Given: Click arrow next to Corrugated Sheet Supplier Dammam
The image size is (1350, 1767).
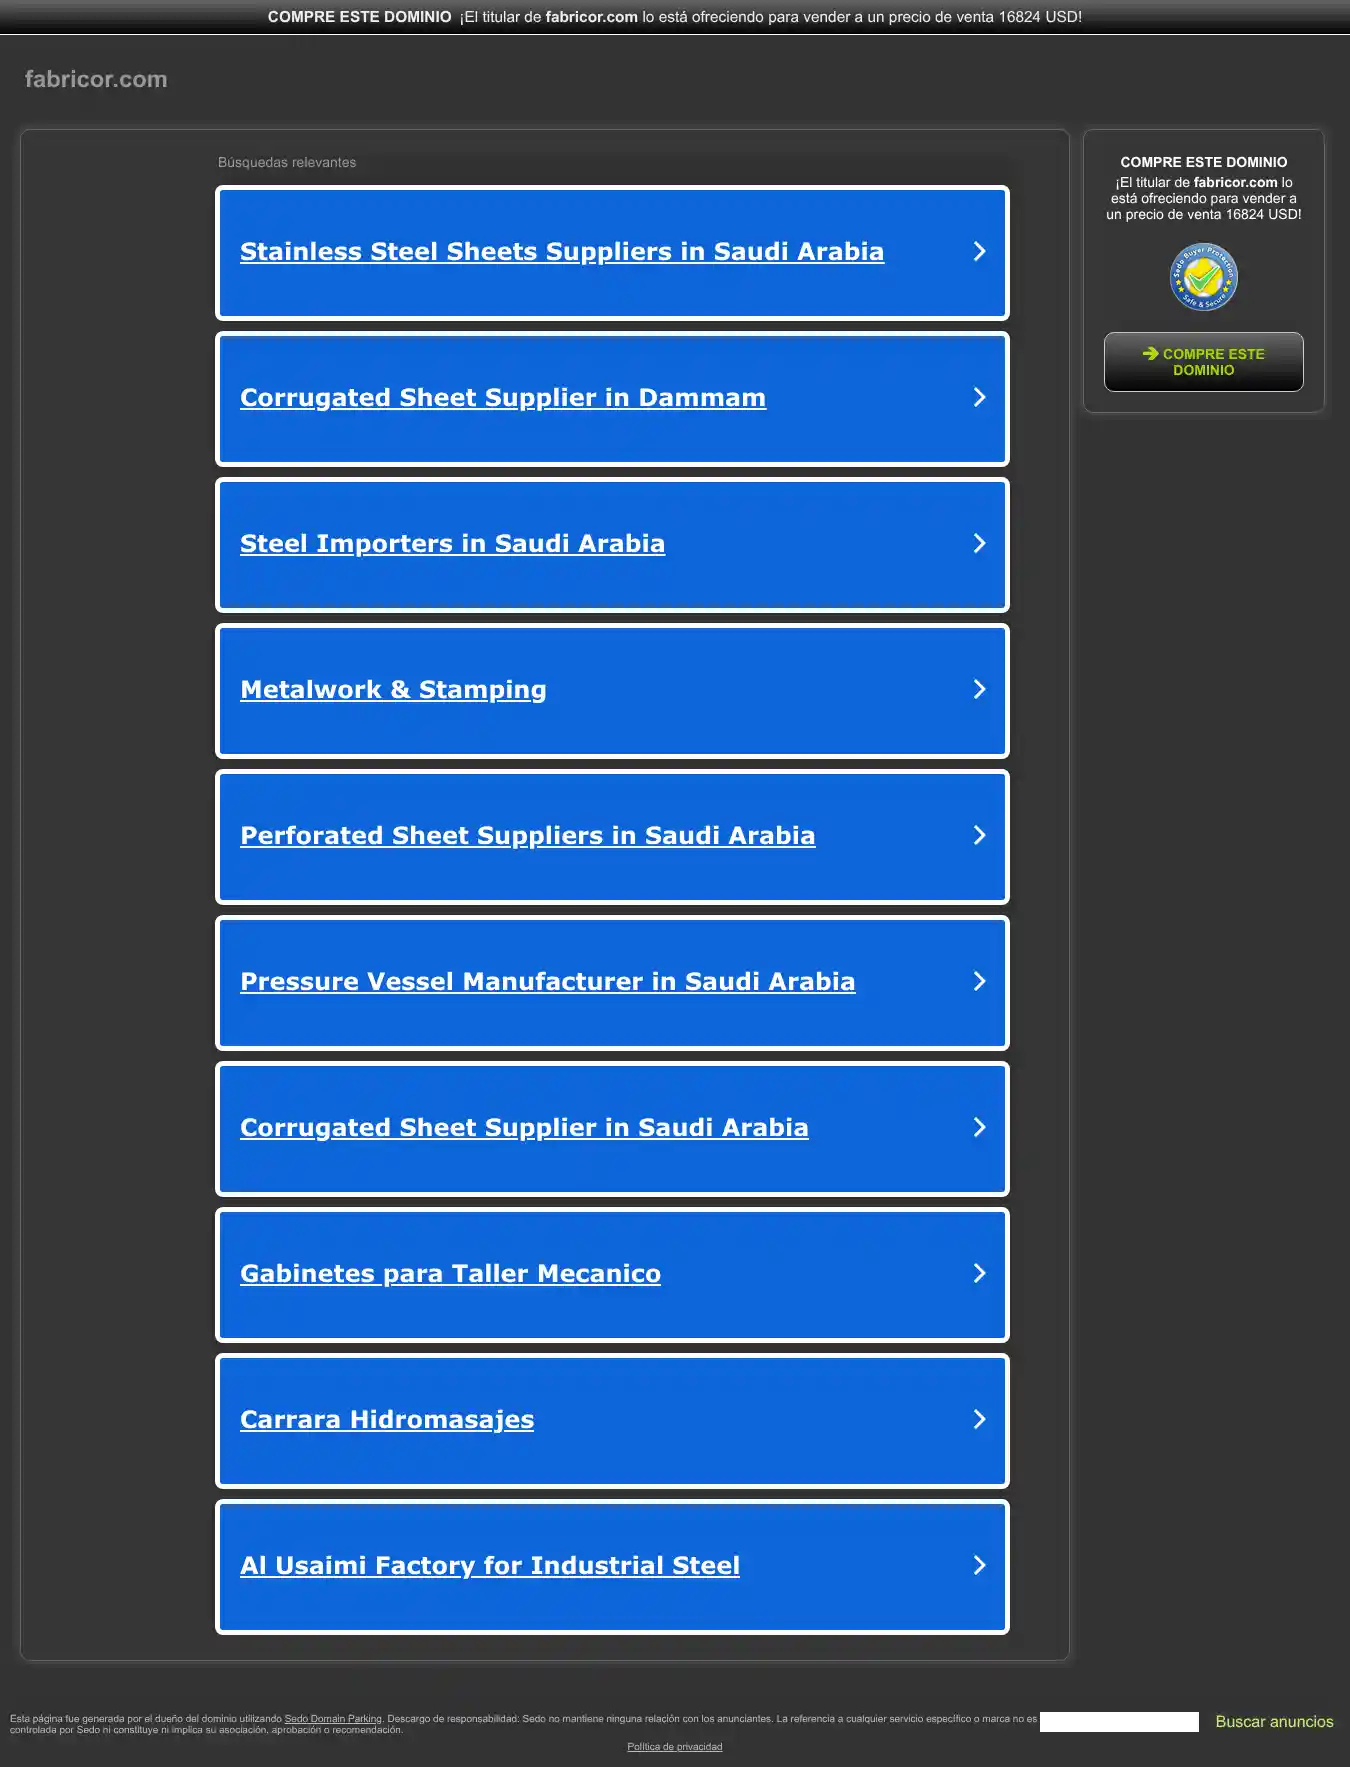Looking at the screenshot, I should tap(979, 398).
